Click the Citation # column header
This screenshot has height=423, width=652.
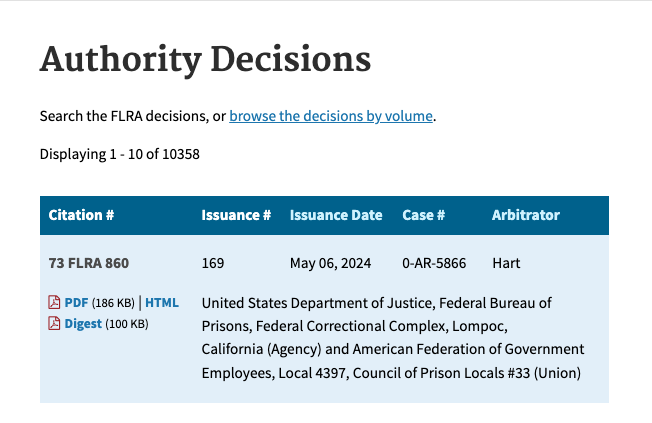click(x=81, y=215)
